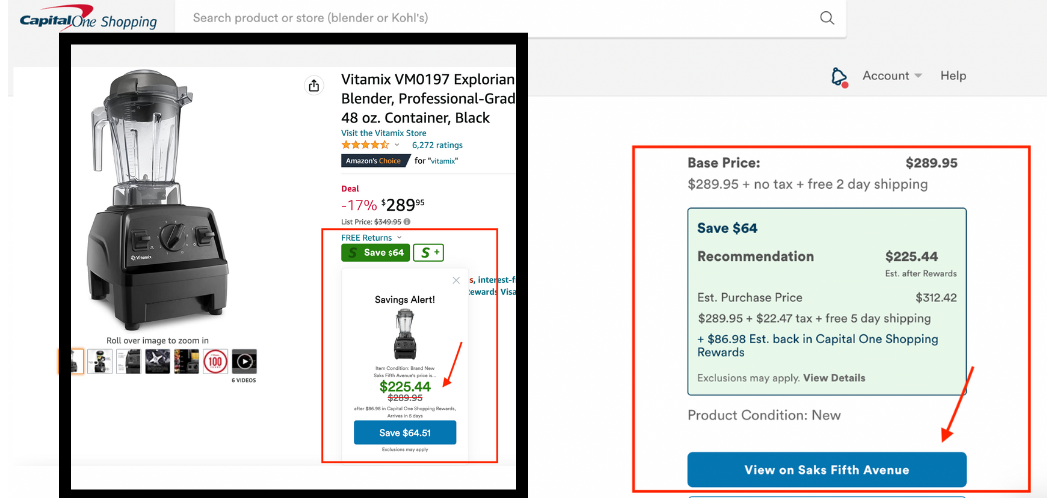Viewport: 1047px width, 498px height.
Task: Expand the FREE Returns chevron
Action: pos(399,238)
